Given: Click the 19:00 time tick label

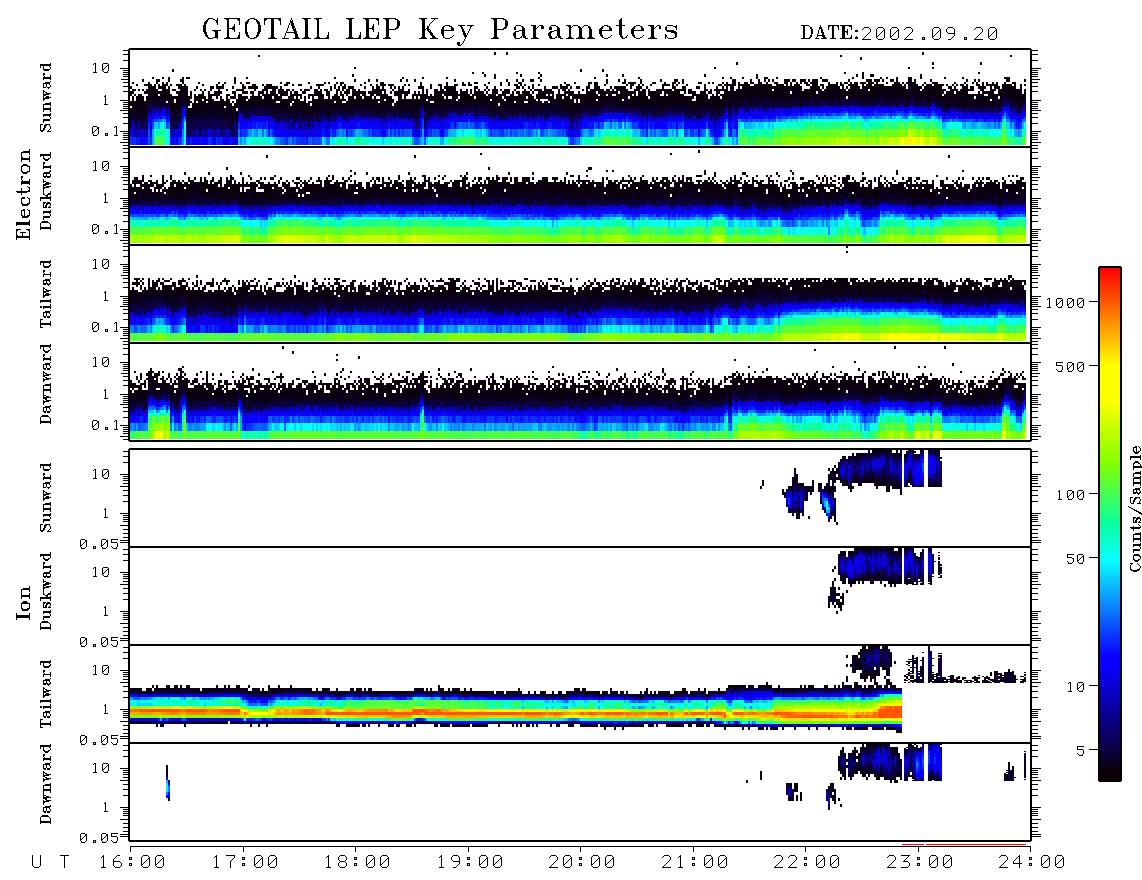Looking at the screenshot, I should pyautogui.click(x=470, y=863).
